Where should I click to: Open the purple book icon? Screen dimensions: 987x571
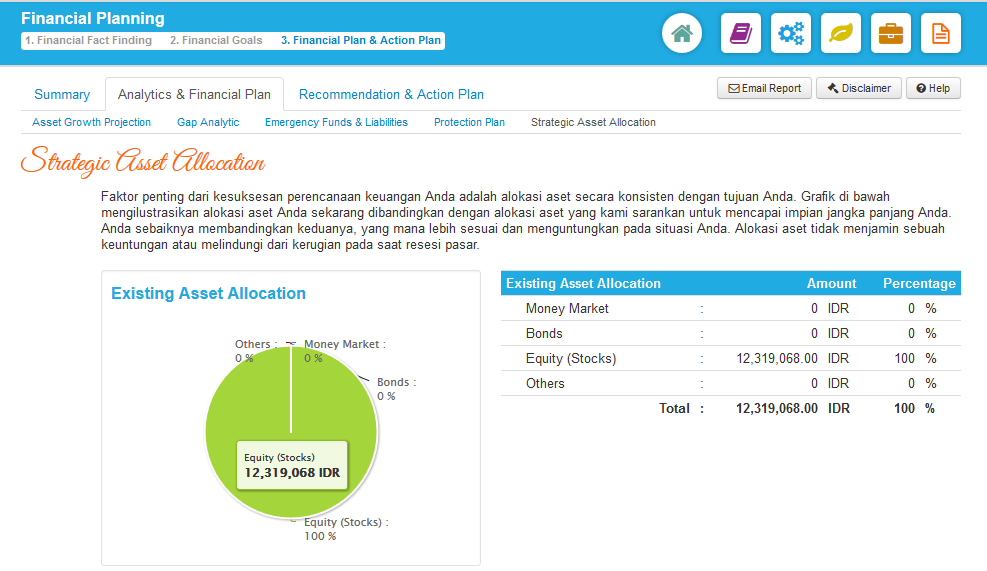pyautogui.click(x=740, y=34)
